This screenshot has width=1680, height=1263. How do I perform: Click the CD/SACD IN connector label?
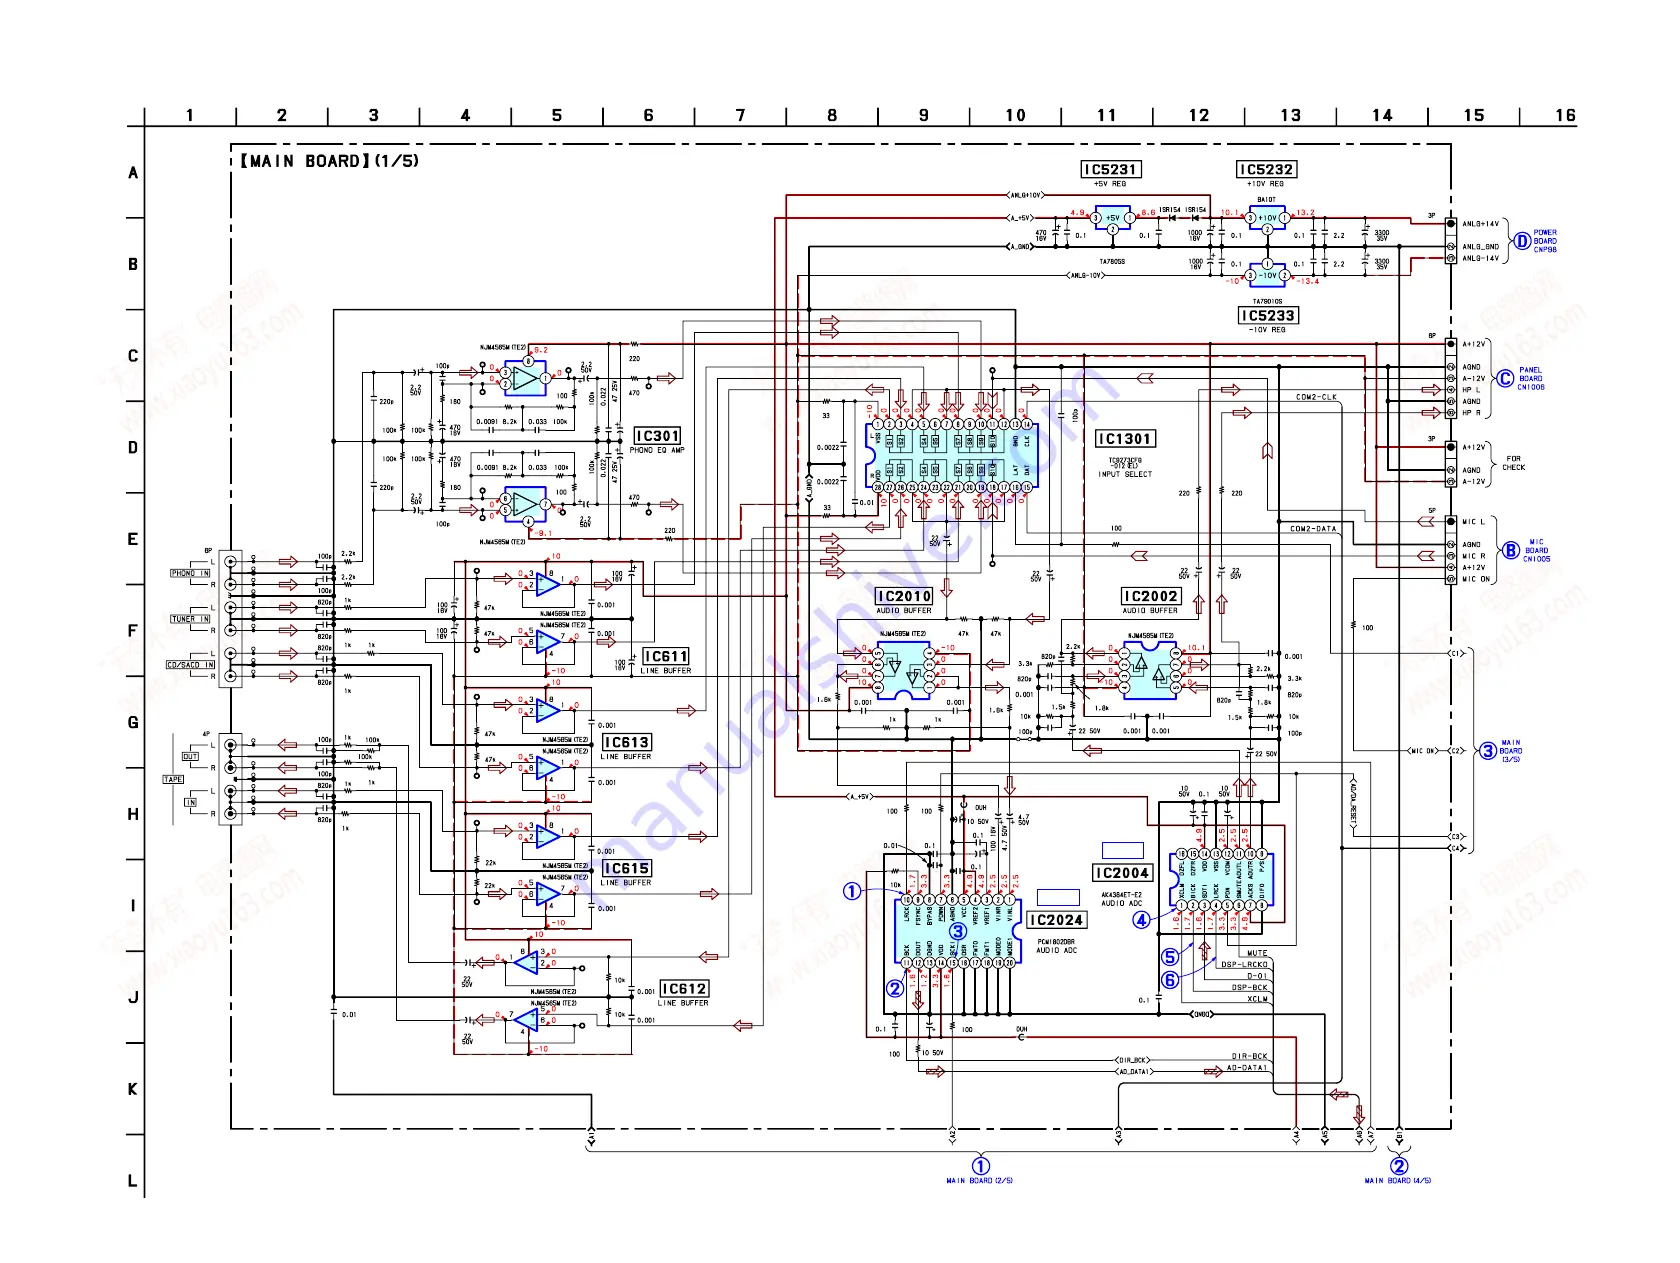(190, 665)
